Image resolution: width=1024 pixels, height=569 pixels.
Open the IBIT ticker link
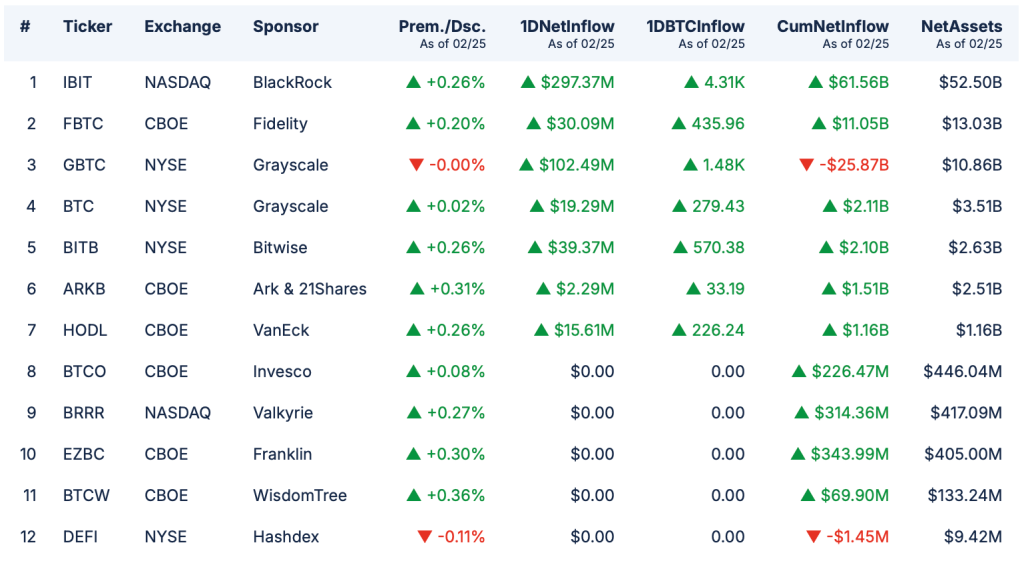[x=77, y=82]
